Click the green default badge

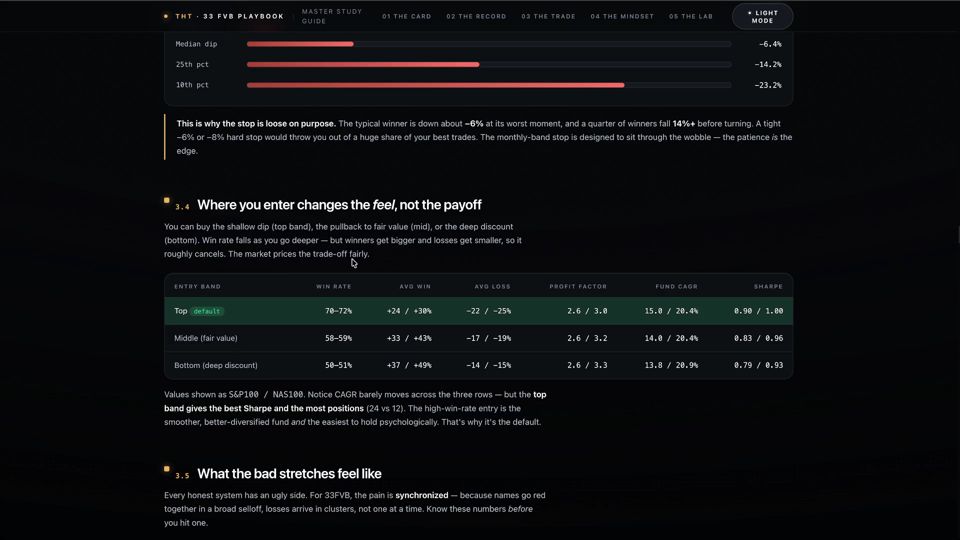tap(206, 312)
